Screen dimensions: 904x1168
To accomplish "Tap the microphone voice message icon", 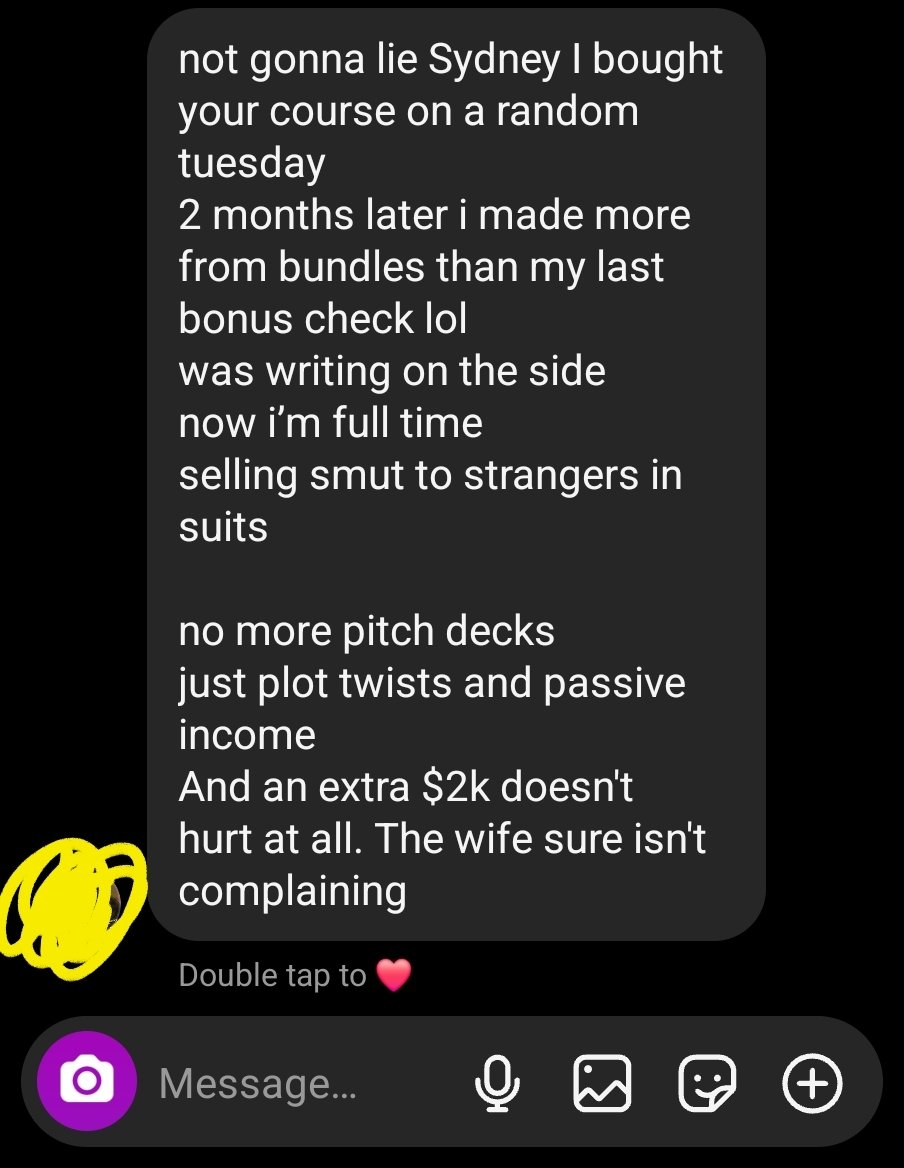I will point(497,1083).
